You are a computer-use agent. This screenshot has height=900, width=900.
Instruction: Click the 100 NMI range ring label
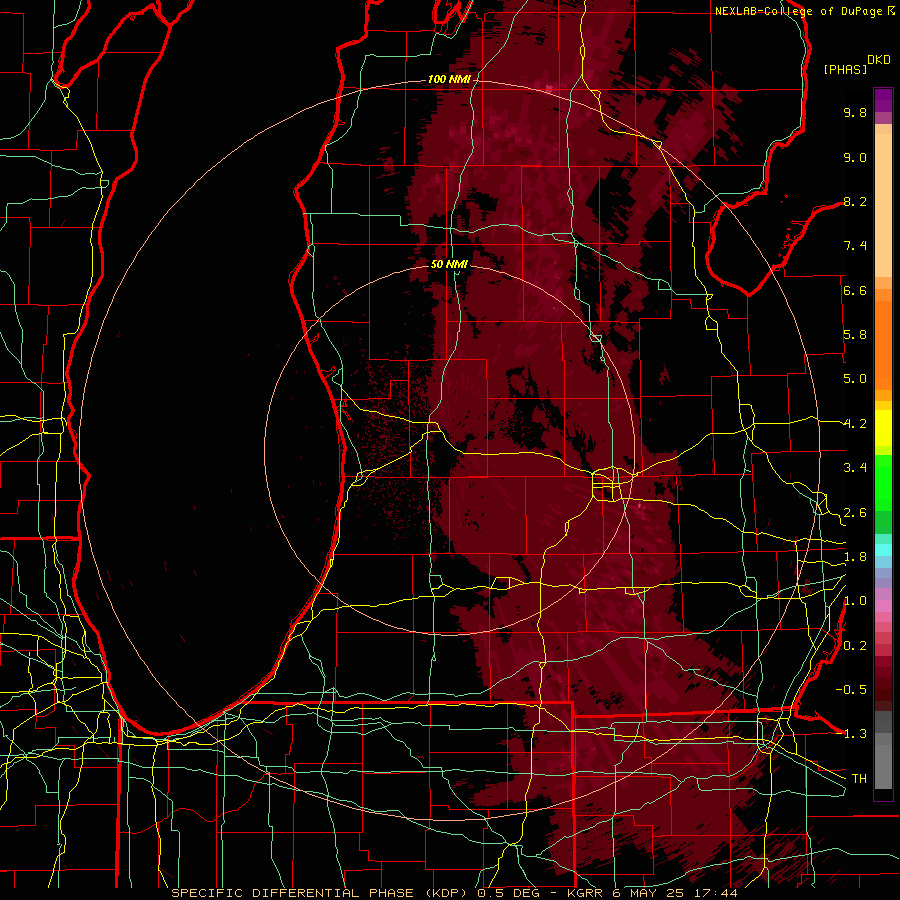click(449, 79)
